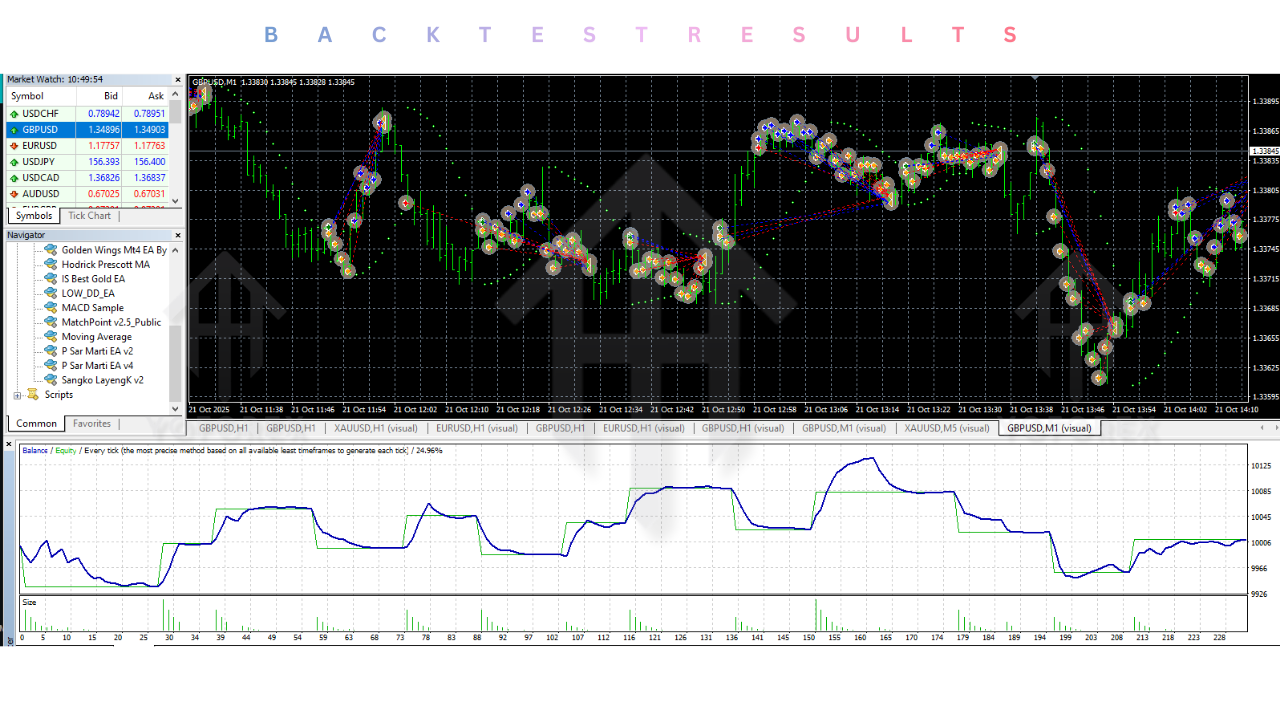This screenshot has width=1280, height=720.
Task: Select the USDJPY row in Market Watch
Action: coord(40,162)
